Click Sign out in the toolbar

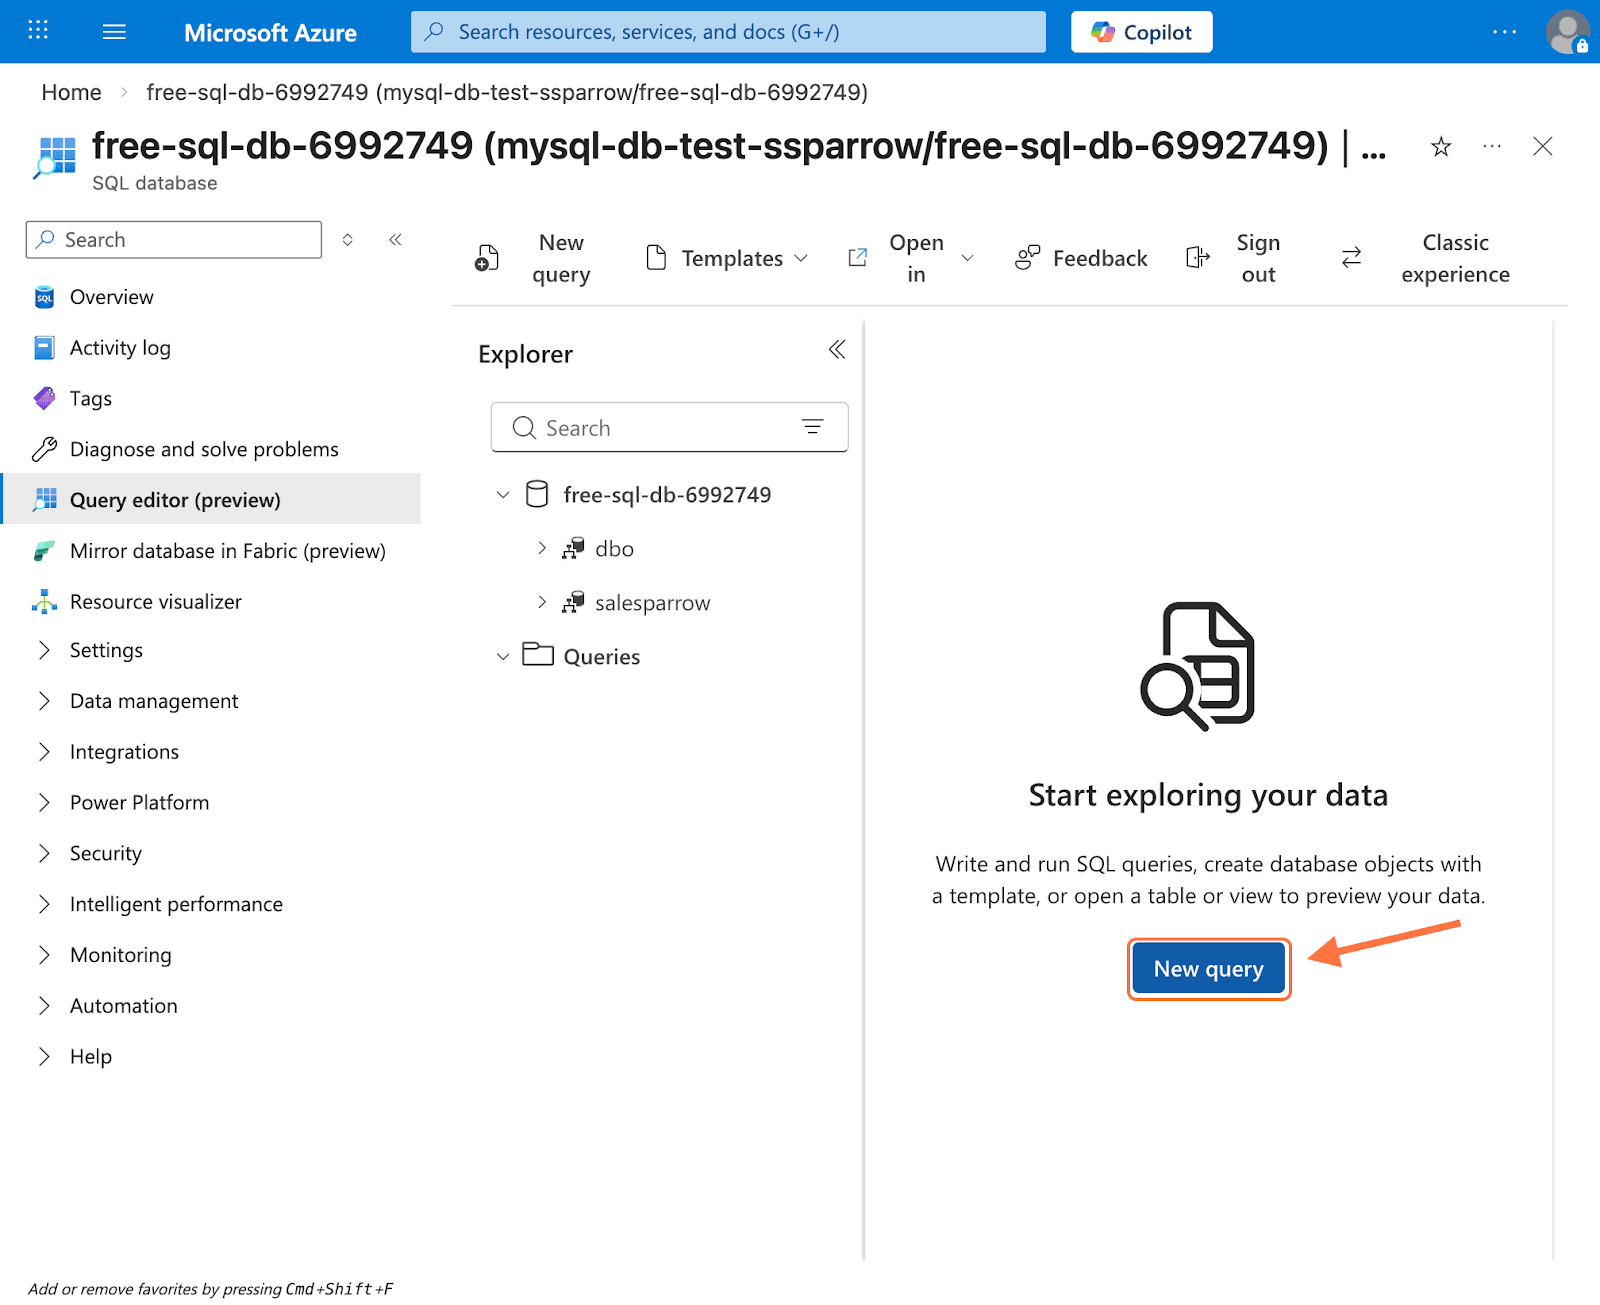1256,258
